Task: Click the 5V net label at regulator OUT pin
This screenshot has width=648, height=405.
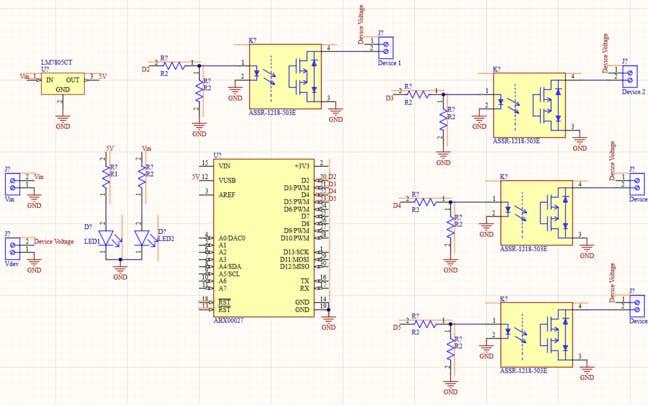Action: [x=103, y=76]
